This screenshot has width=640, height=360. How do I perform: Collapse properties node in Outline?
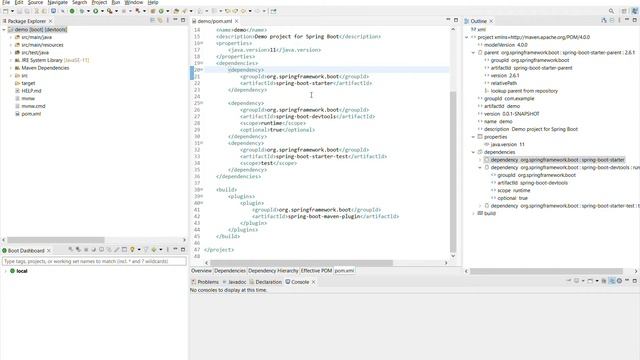coord(473,137)
